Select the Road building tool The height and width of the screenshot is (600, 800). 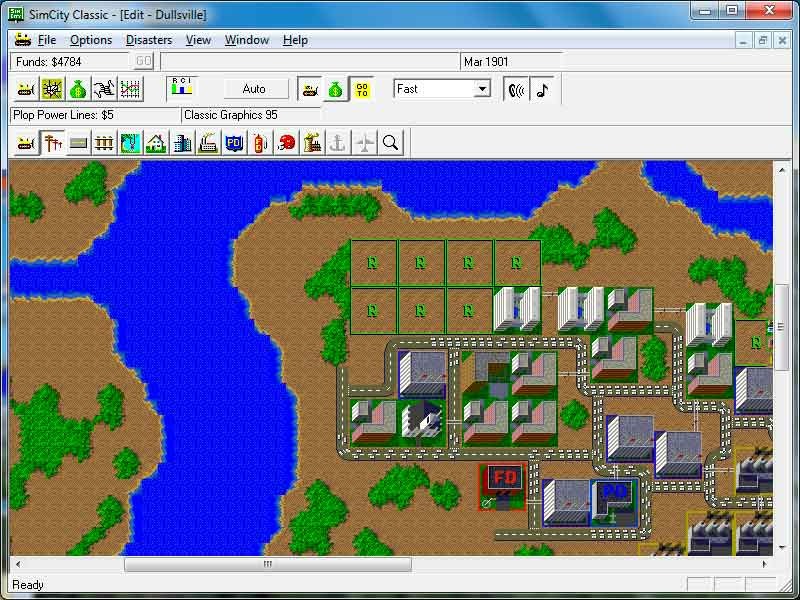coord(78,143)
